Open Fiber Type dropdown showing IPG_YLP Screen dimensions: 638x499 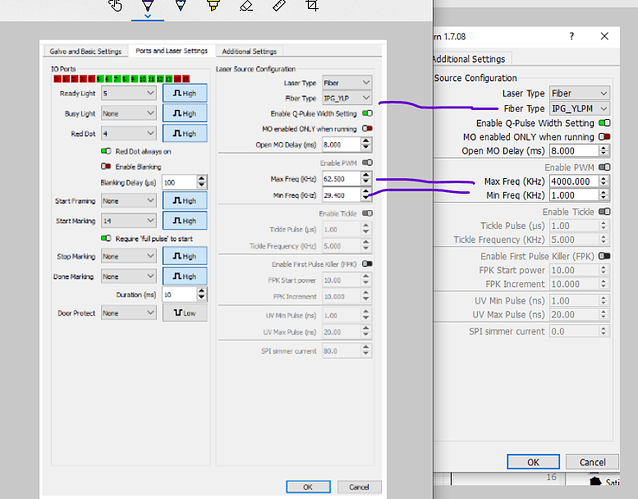click(x=347, y=98)
